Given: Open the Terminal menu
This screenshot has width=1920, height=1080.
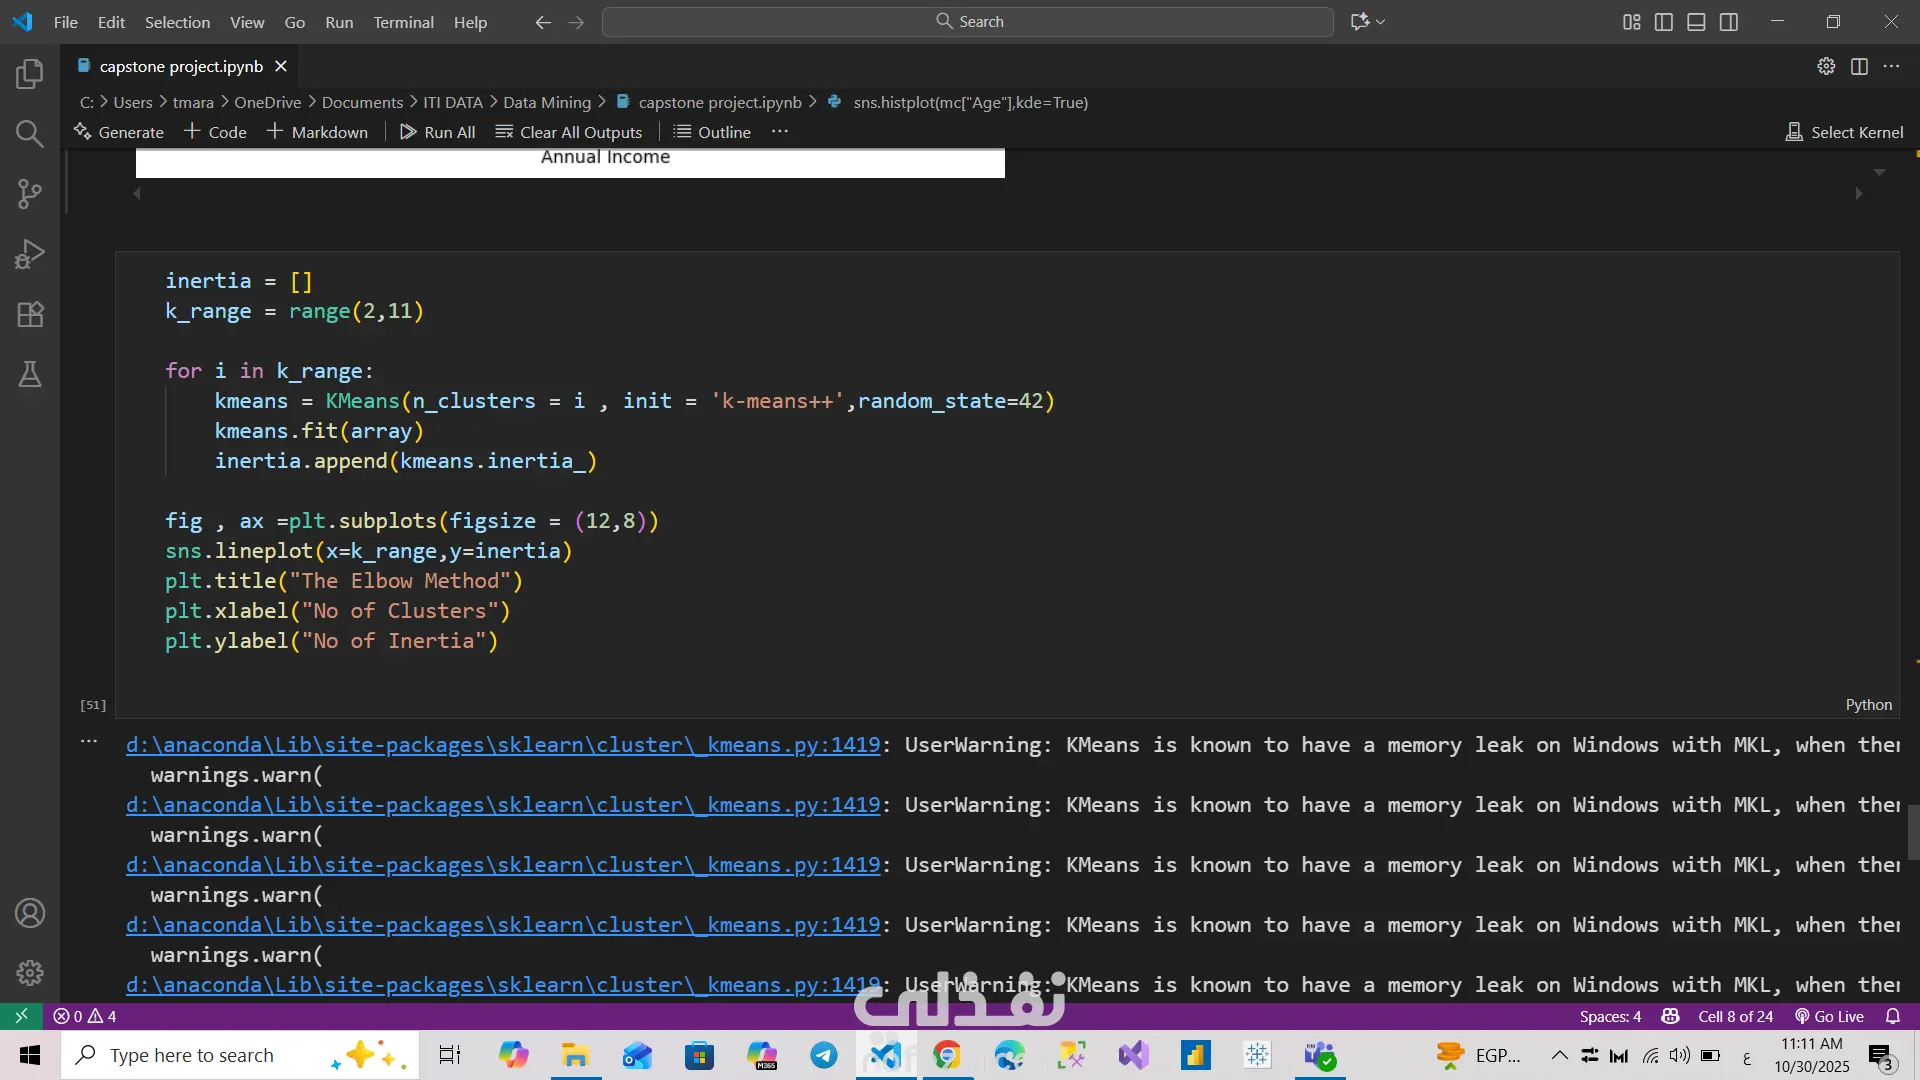Looking at the screenshot, I should point(403,22).
